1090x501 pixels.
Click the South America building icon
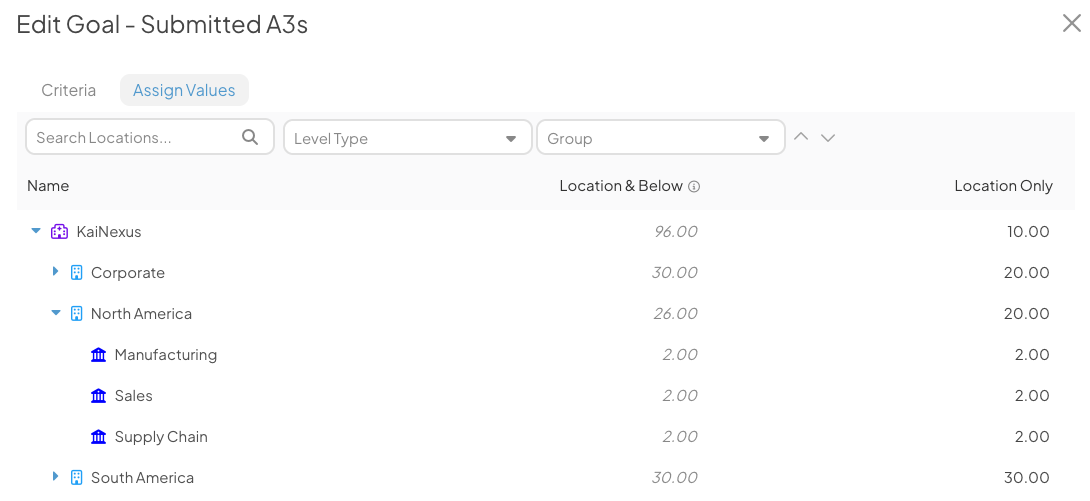pos(77,477)
